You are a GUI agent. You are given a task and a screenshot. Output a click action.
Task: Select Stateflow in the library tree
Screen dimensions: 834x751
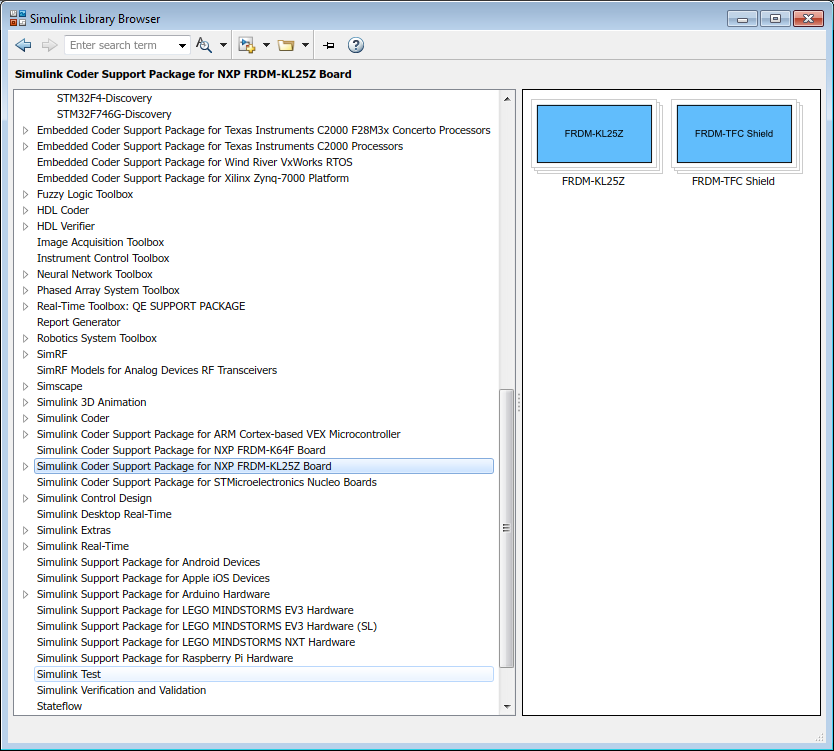(59, 706)
